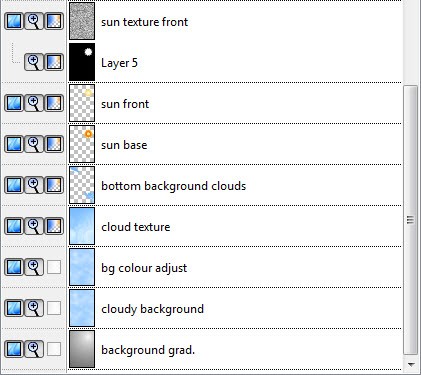Select the sun base layer thumbnail
Viewport: 421px width, 375px height.
click(82, 144)
